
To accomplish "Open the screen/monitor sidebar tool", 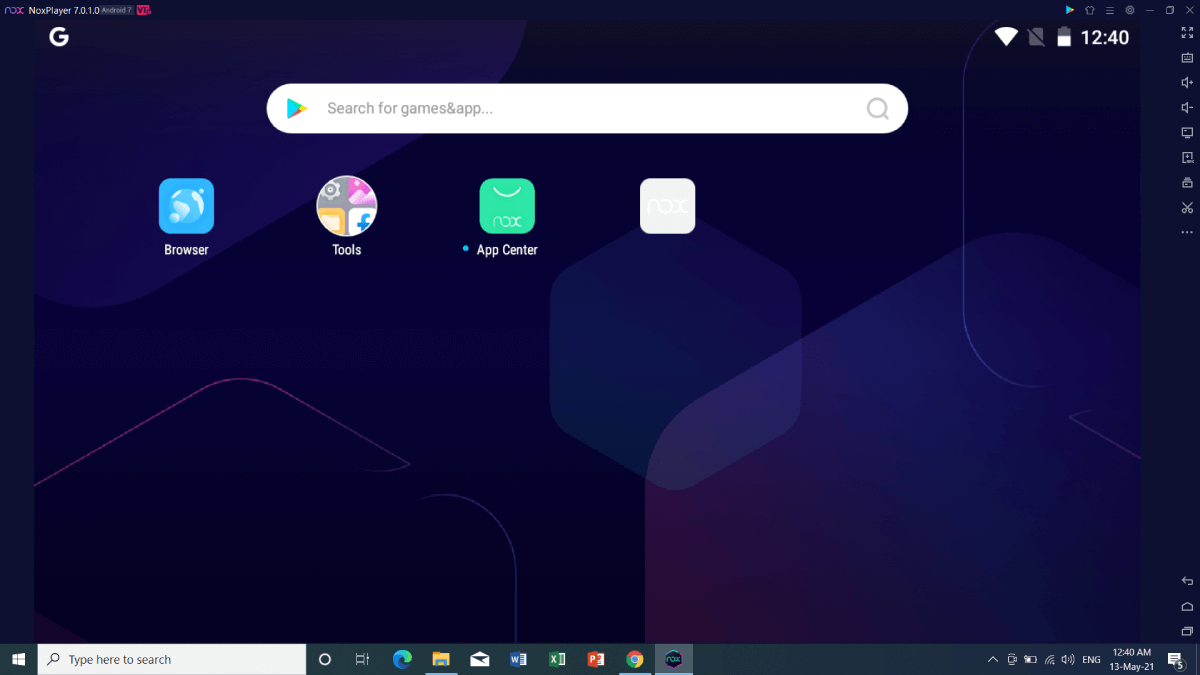I will click(1187, 133).
